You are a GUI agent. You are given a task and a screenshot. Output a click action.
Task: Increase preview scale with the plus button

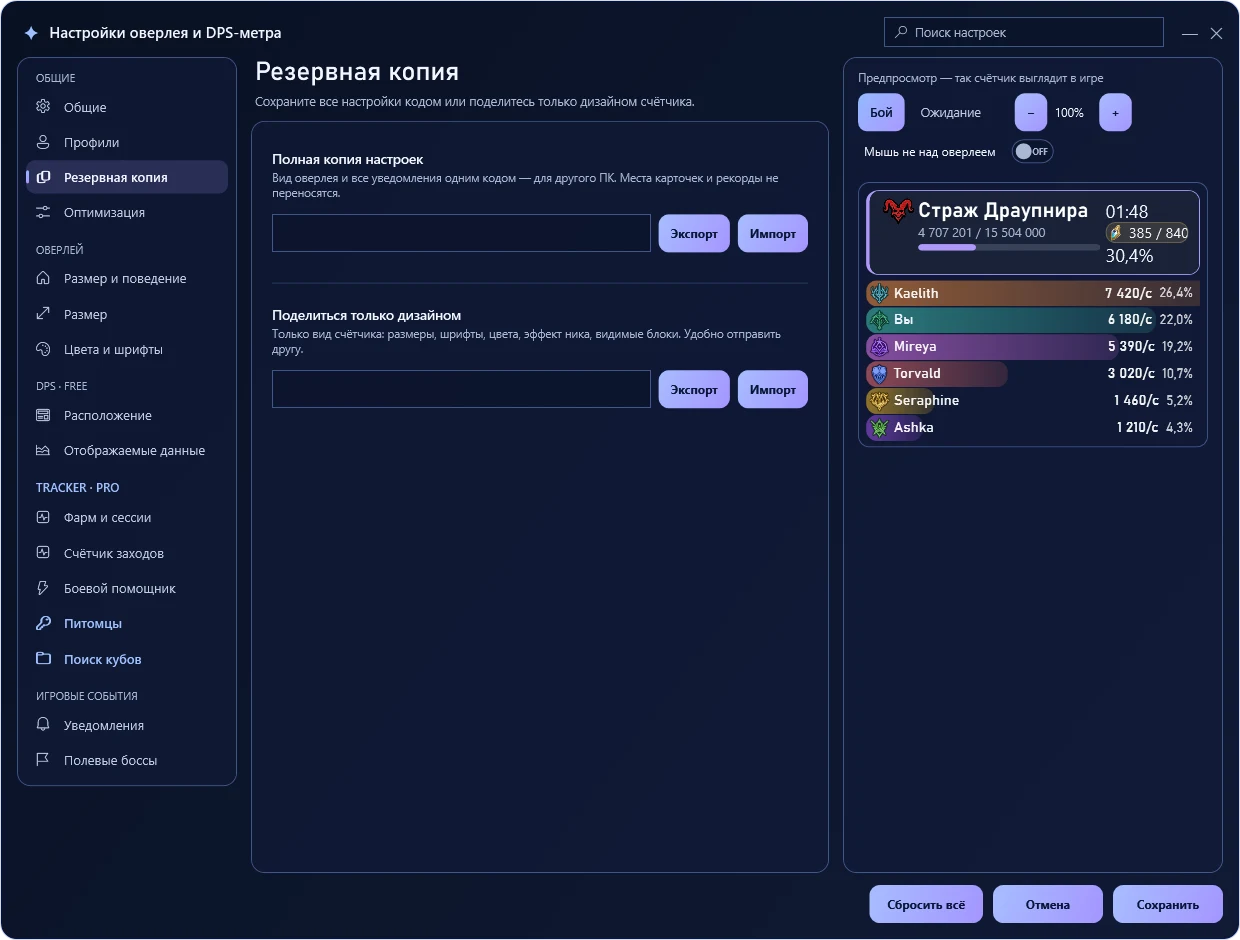click(x=1115, y=113)
